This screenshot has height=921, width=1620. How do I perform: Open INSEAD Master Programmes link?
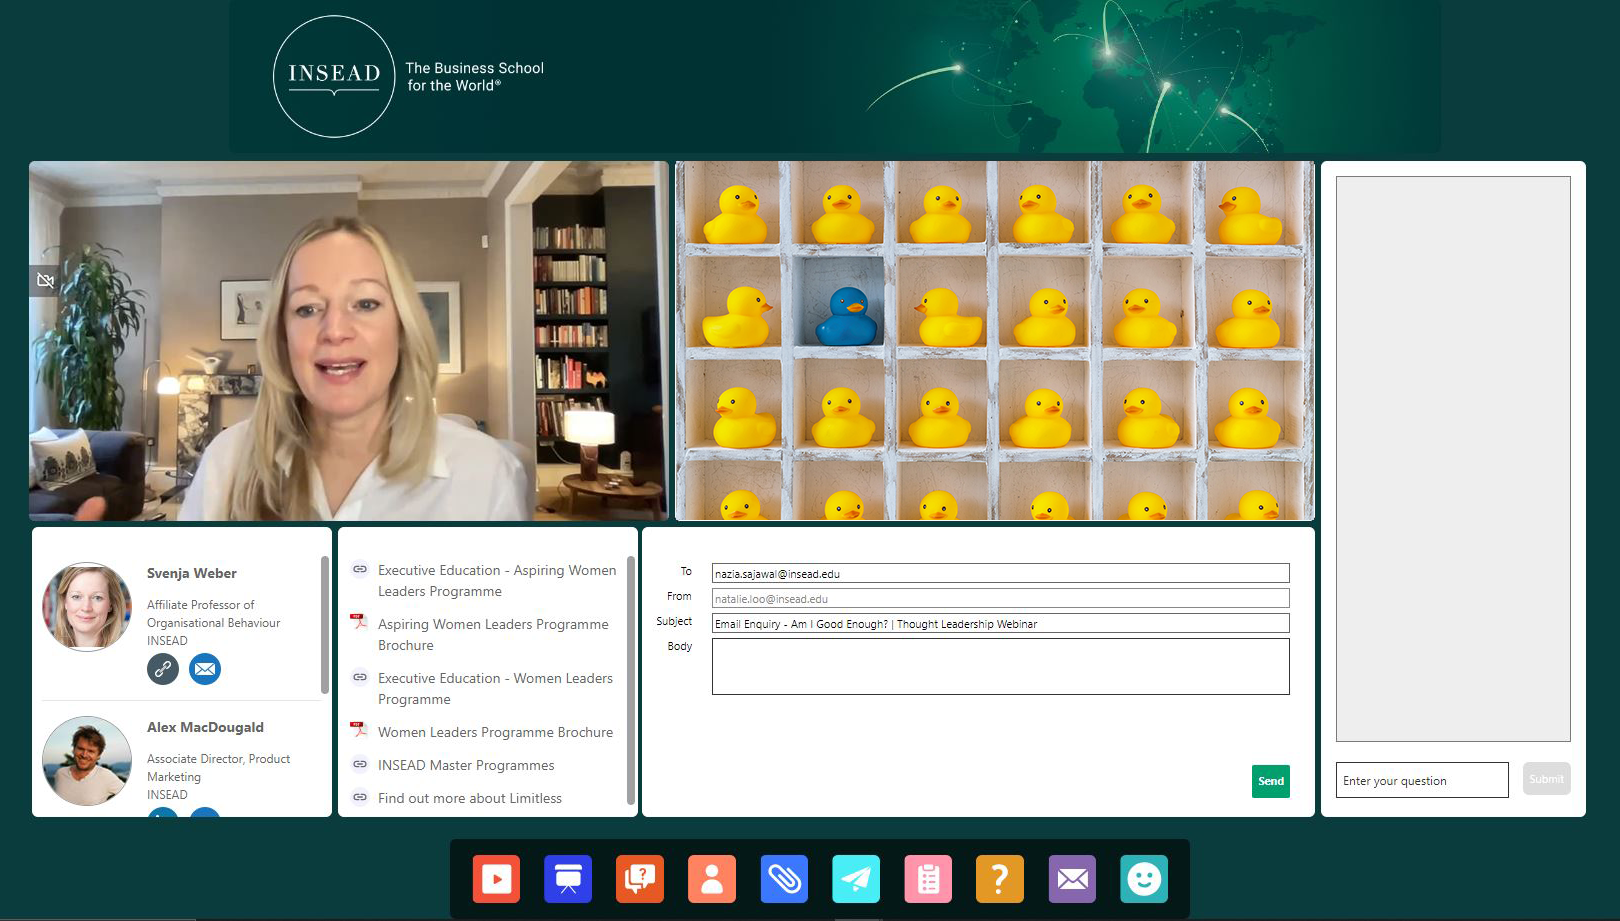point(466,765)
